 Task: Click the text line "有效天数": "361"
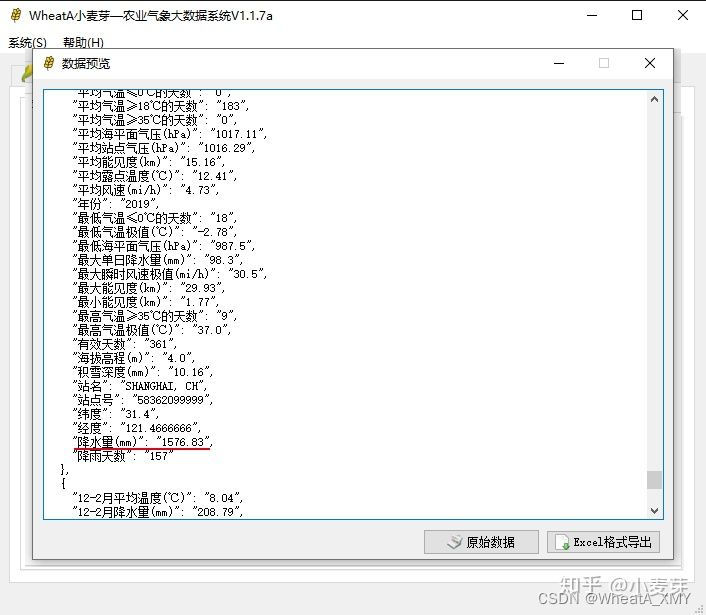(x=125, y=344)
